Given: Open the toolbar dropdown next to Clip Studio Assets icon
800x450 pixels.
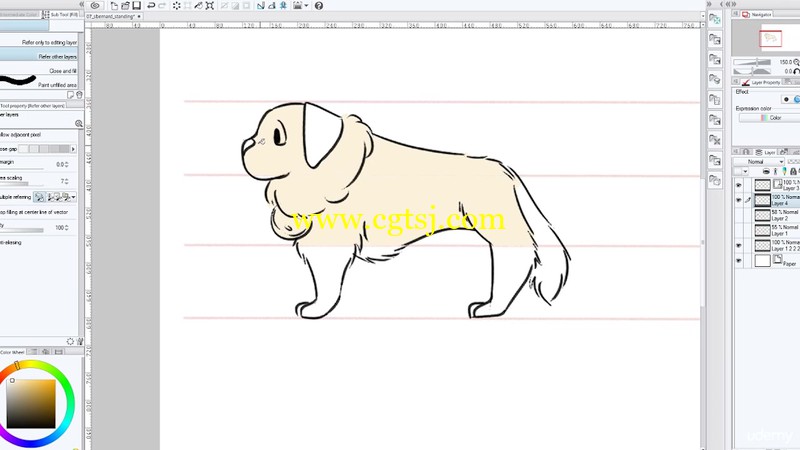Looking at the screenshot, I should coord(306,6).
